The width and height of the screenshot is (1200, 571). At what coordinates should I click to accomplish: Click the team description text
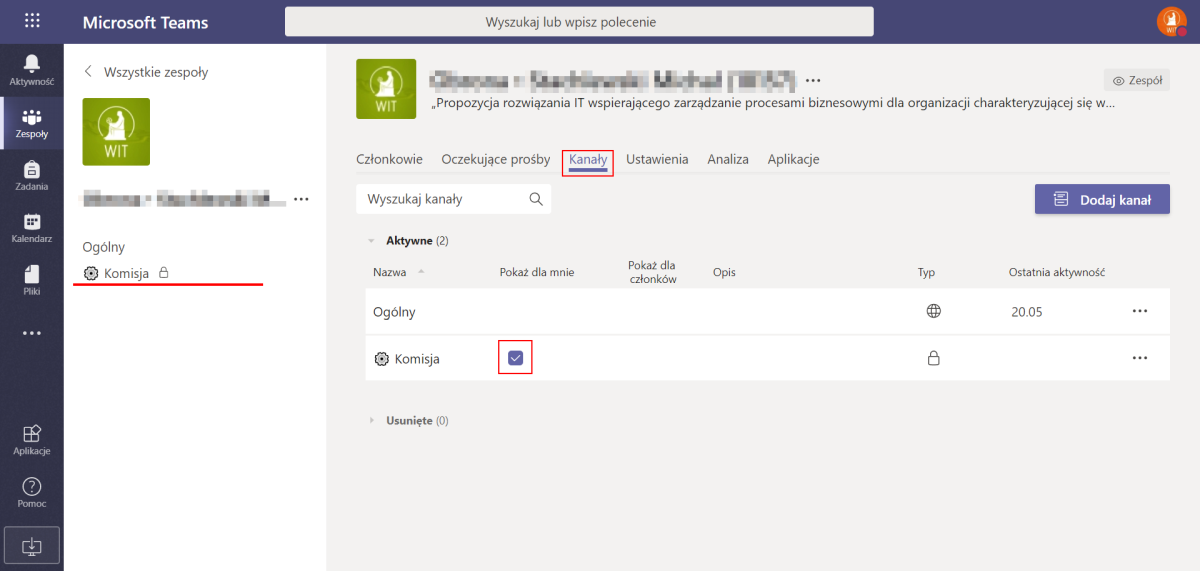[773, 102]
